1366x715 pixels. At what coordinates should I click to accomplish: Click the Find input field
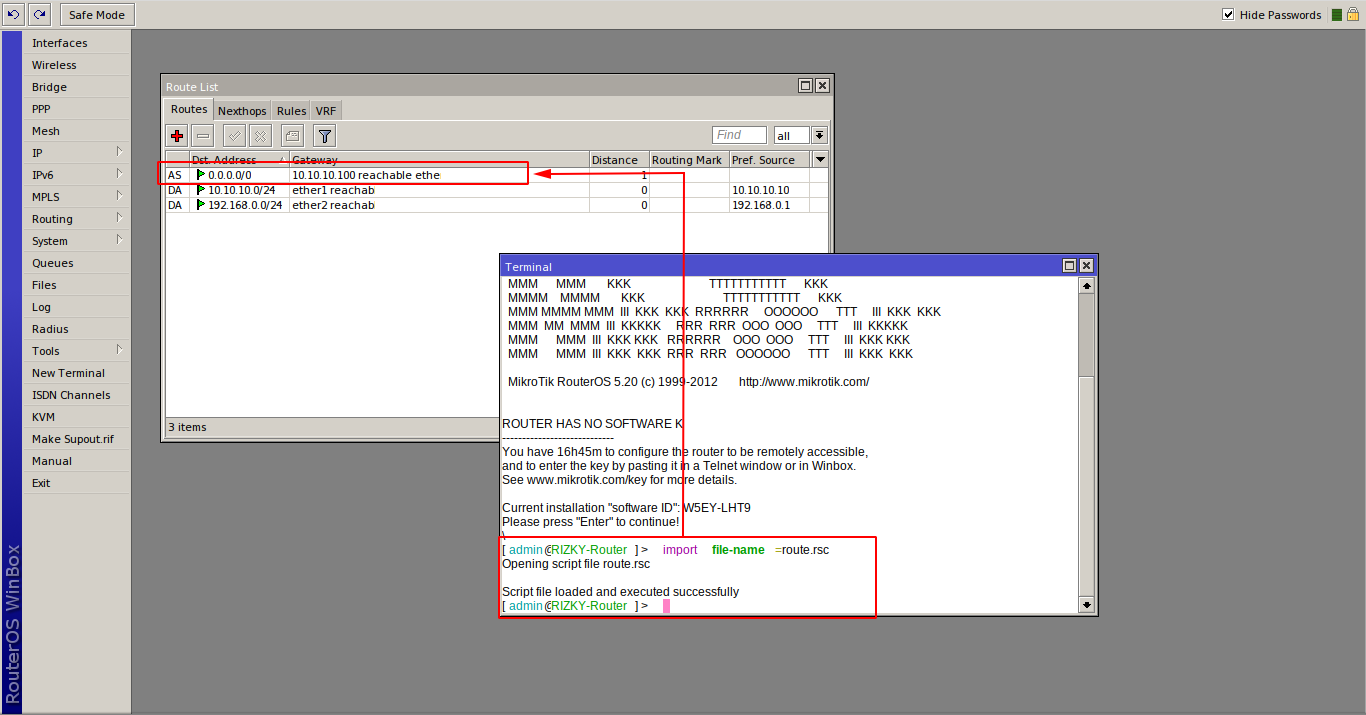pyautogui.click(x=739, y=135)
